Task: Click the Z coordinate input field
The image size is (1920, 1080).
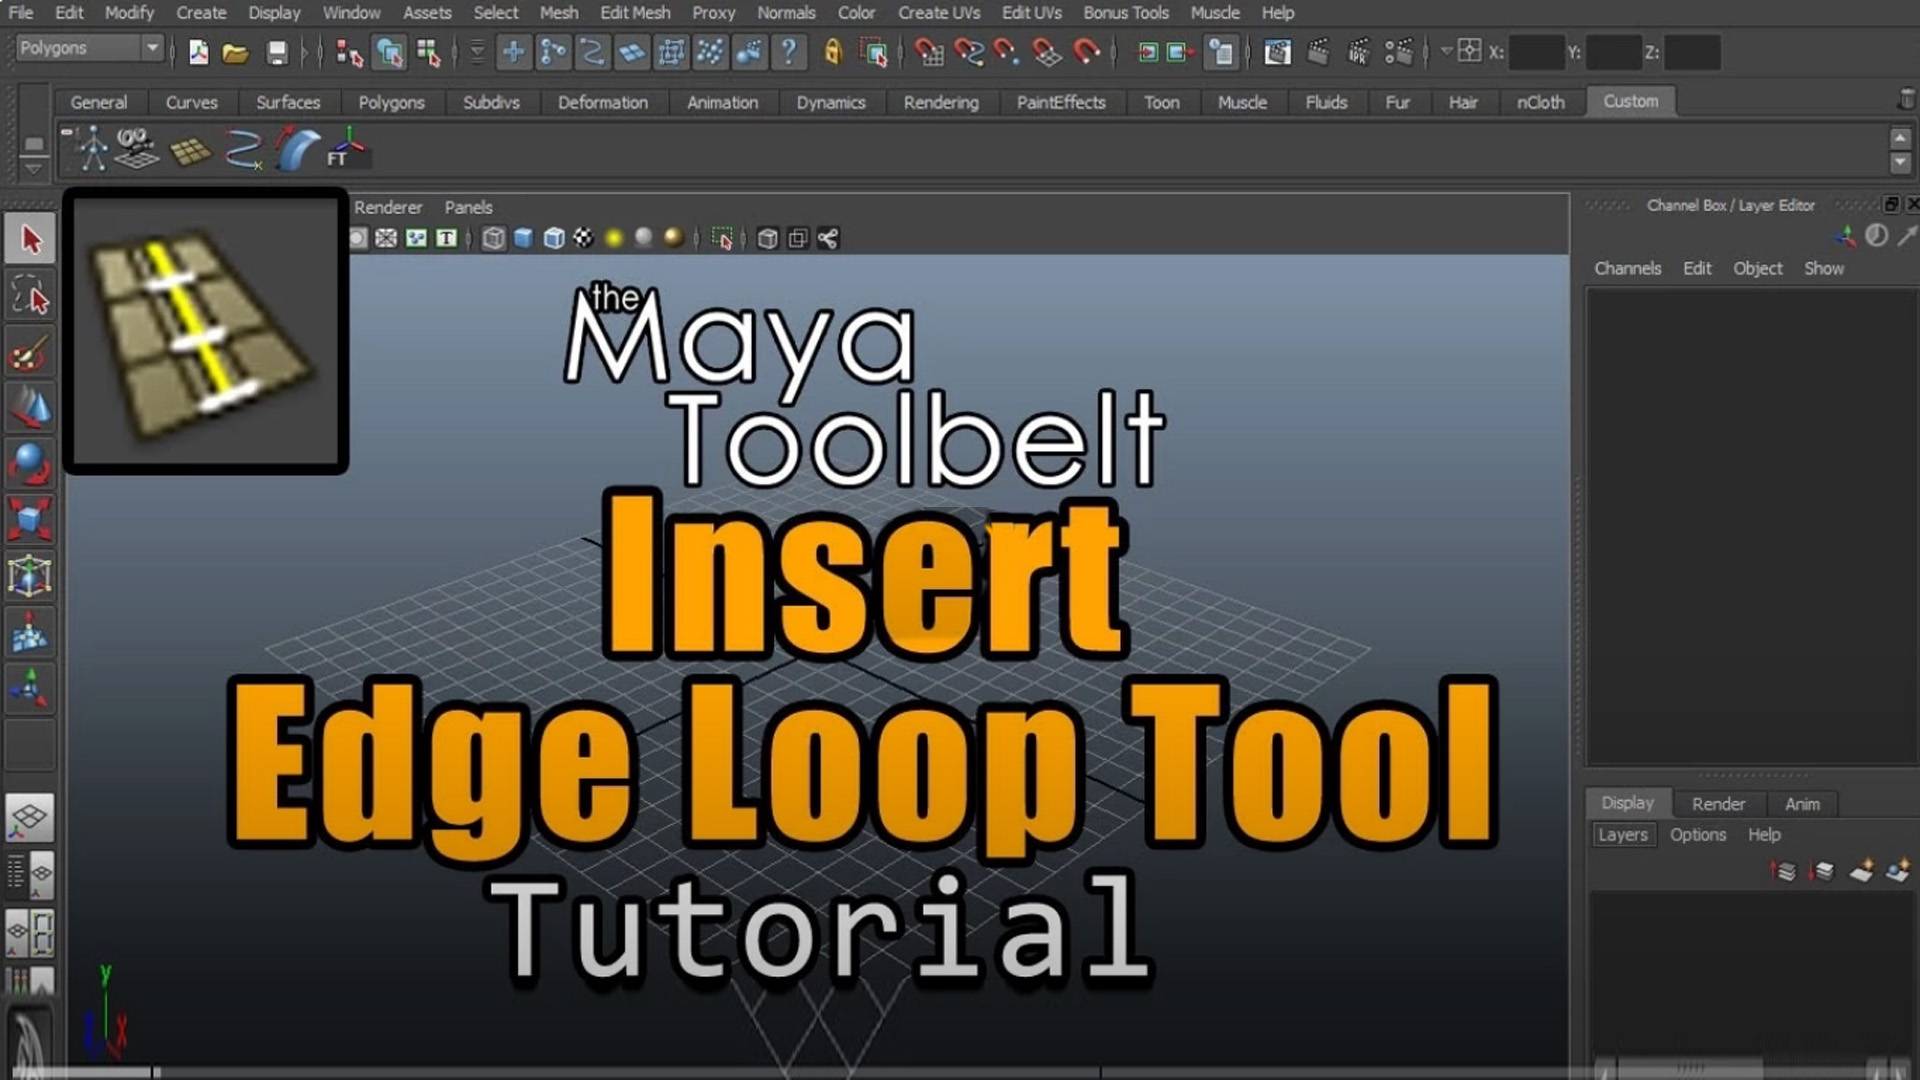Action: click(x=1692, y=52)
